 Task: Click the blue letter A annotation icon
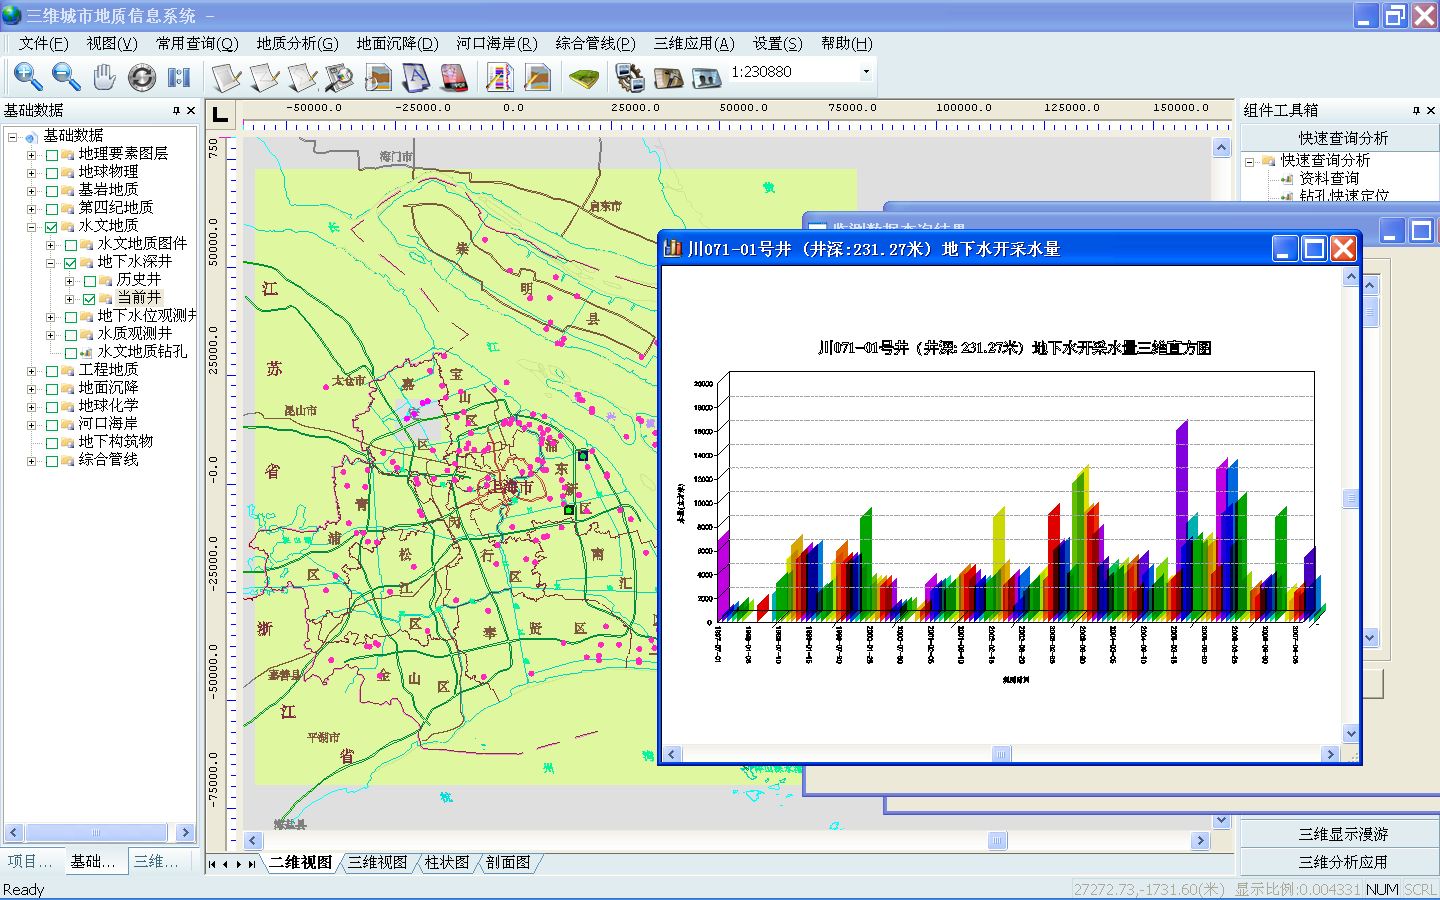tap(416, 77)
